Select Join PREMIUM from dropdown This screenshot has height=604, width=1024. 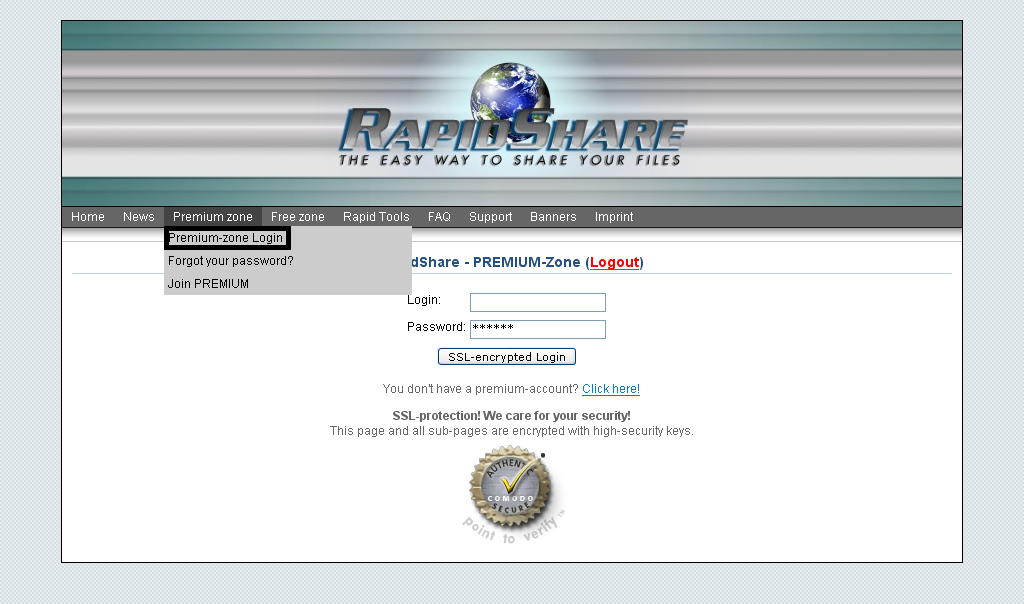pyautogui.click(x=208, y=283)
